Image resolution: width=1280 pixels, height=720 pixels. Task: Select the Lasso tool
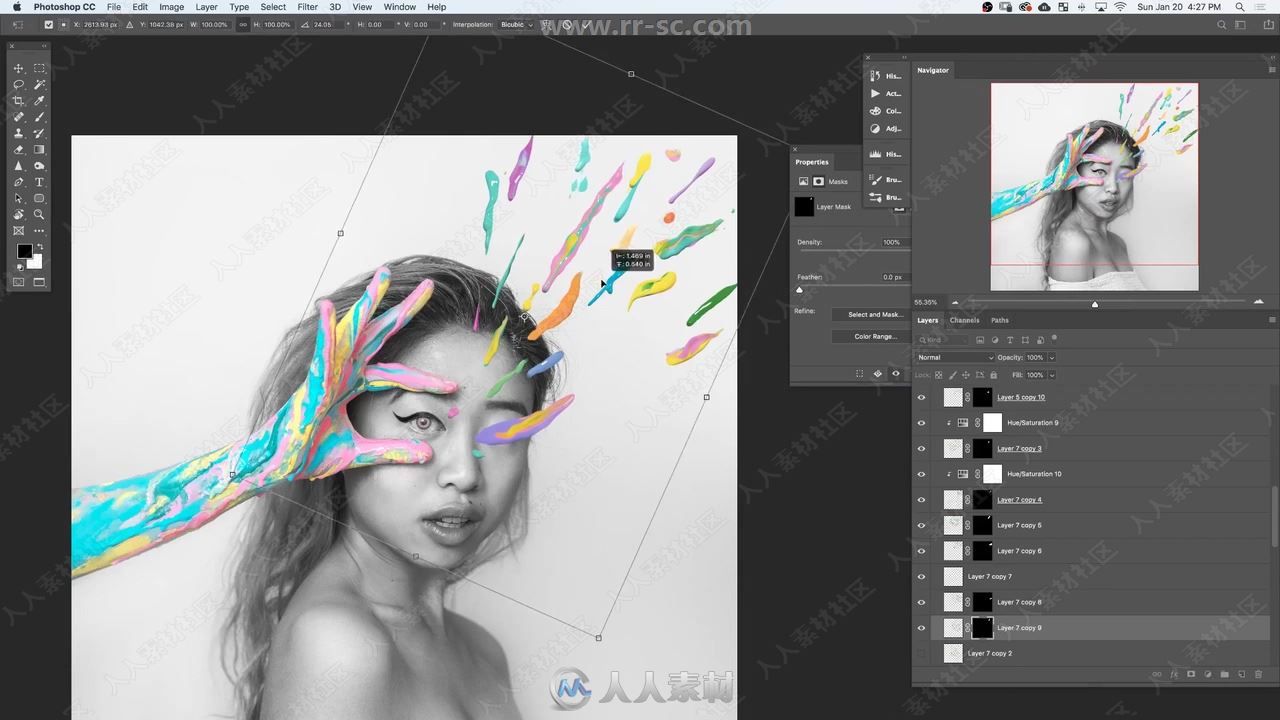pyautogui.click(x=18, y=85)
